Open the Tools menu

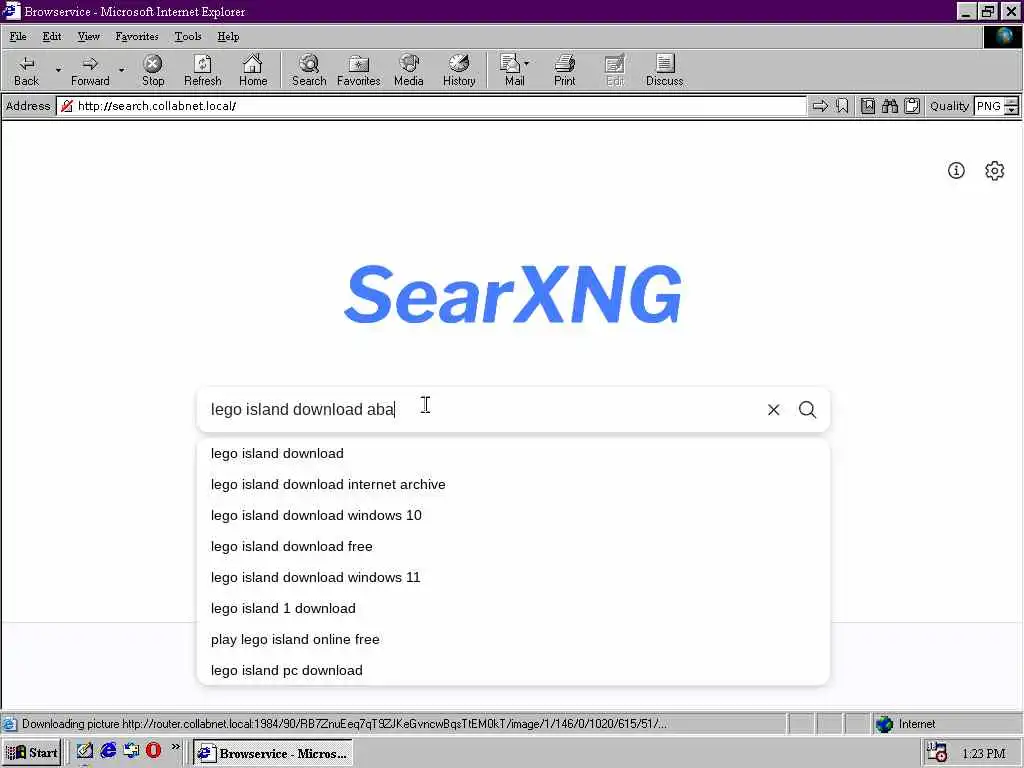point(187,37)
